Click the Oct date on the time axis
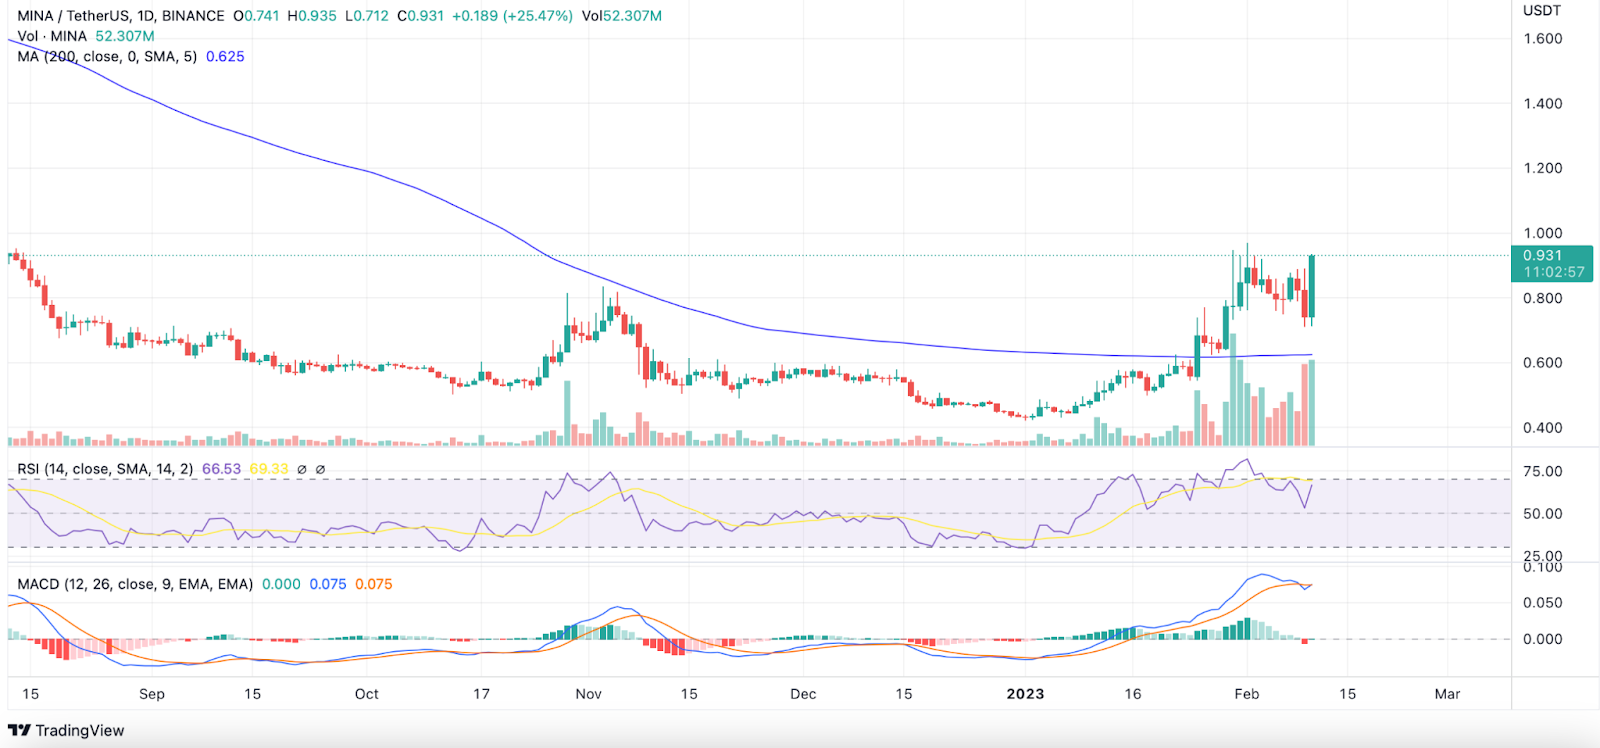This screenshot has width=1600, height=748. pos(367,694)
